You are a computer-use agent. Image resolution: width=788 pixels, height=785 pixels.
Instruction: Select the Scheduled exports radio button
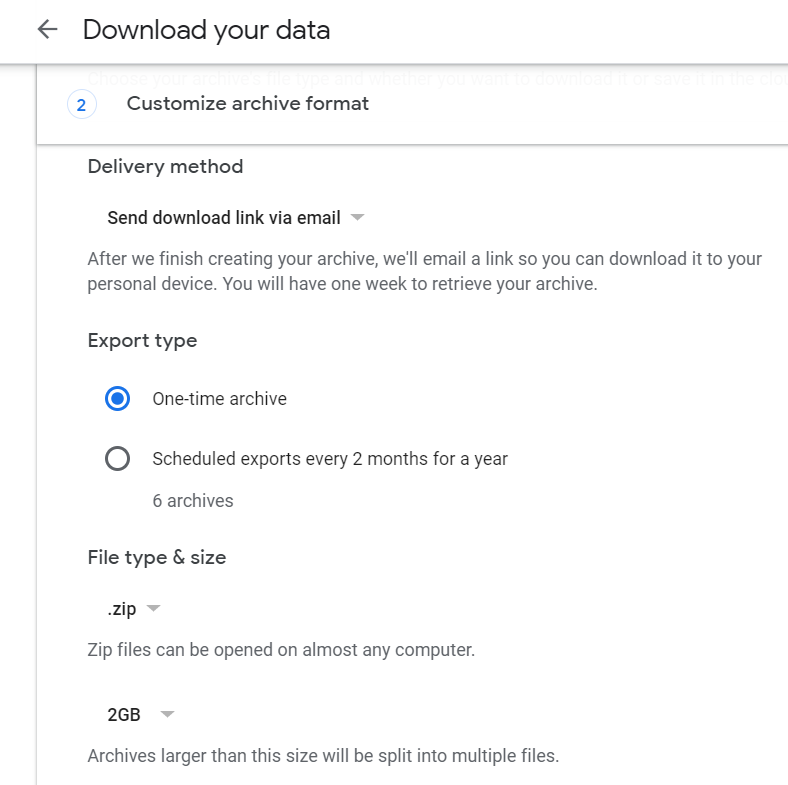coord(117,459)
